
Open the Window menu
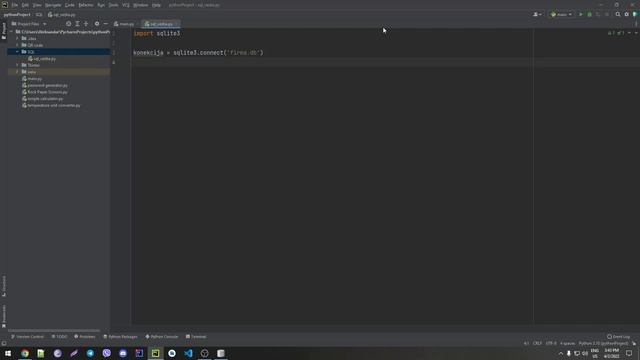[141, 5]
